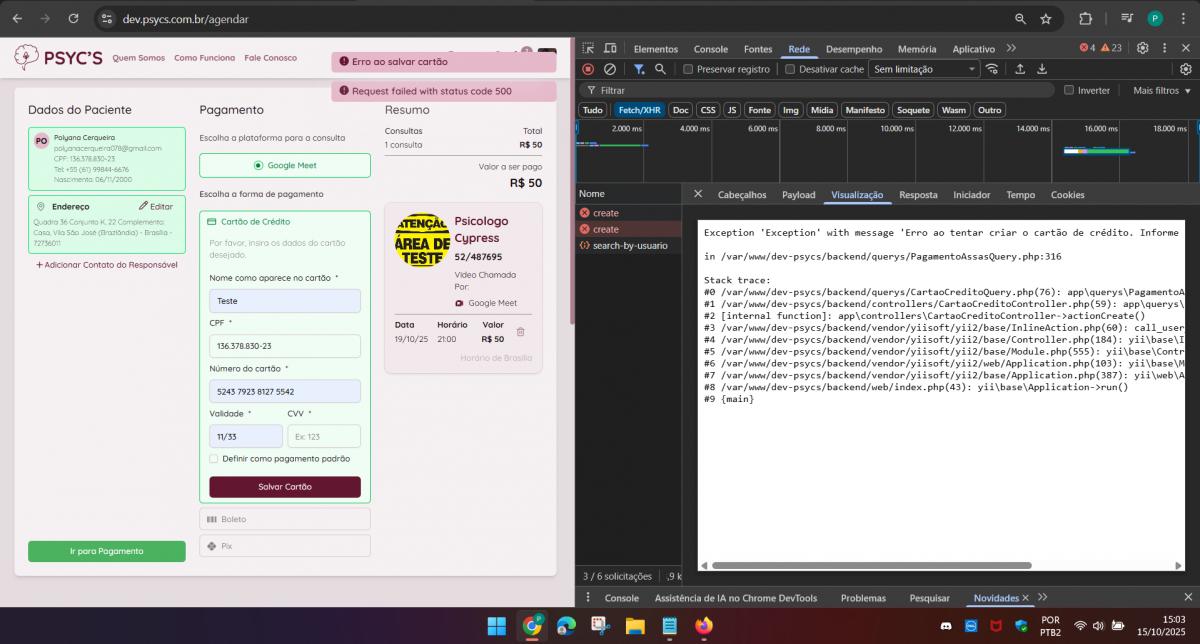The width and height of the screenshot is (1200, 644).
Task: Click the inspect element picker icon
Action: 588,48
